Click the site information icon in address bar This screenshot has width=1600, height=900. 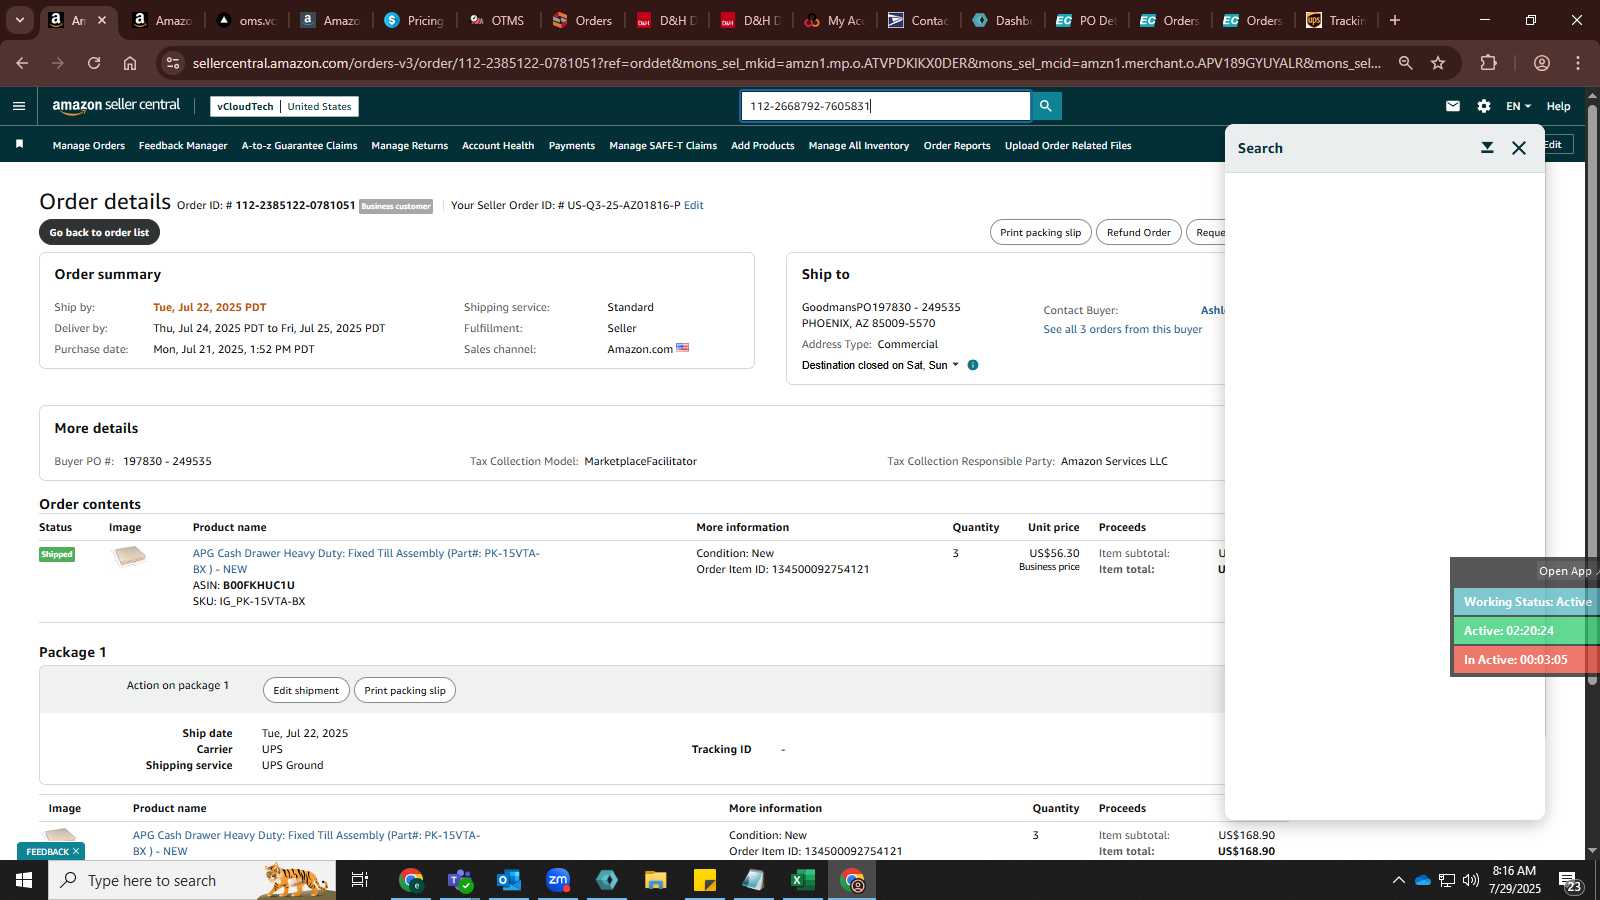click(173, 63)
